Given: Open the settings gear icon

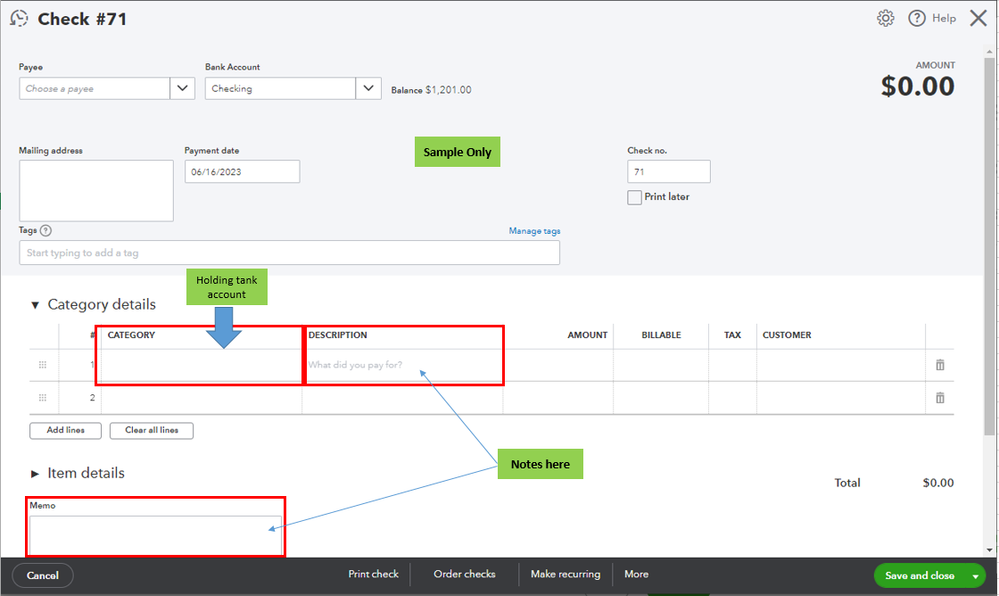Looking at the screenshot, I should pyautogui.click(x=886, y=18).
